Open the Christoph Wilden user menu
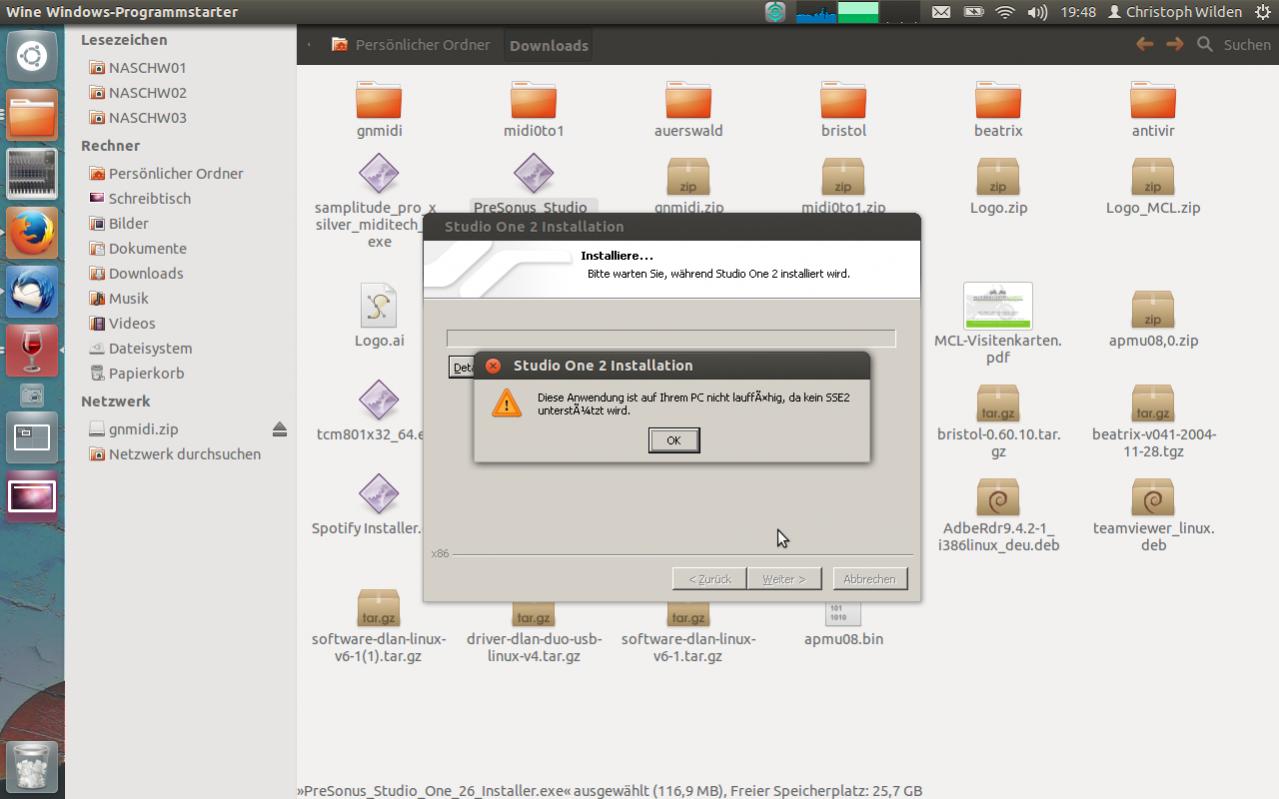1279x799 pixels. [1175, 12]
